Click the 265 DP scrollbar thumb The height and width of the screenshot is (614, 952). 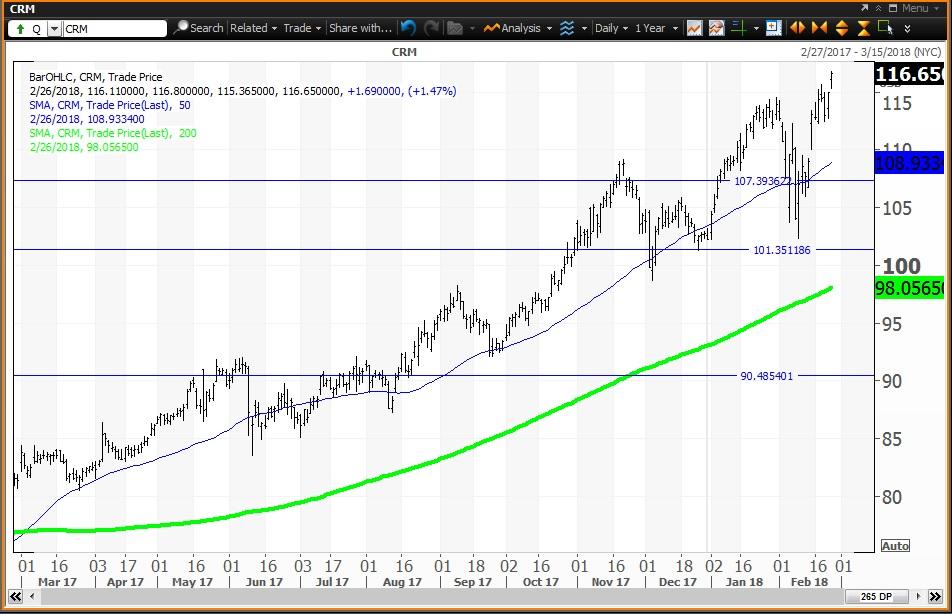pos(877,596)
